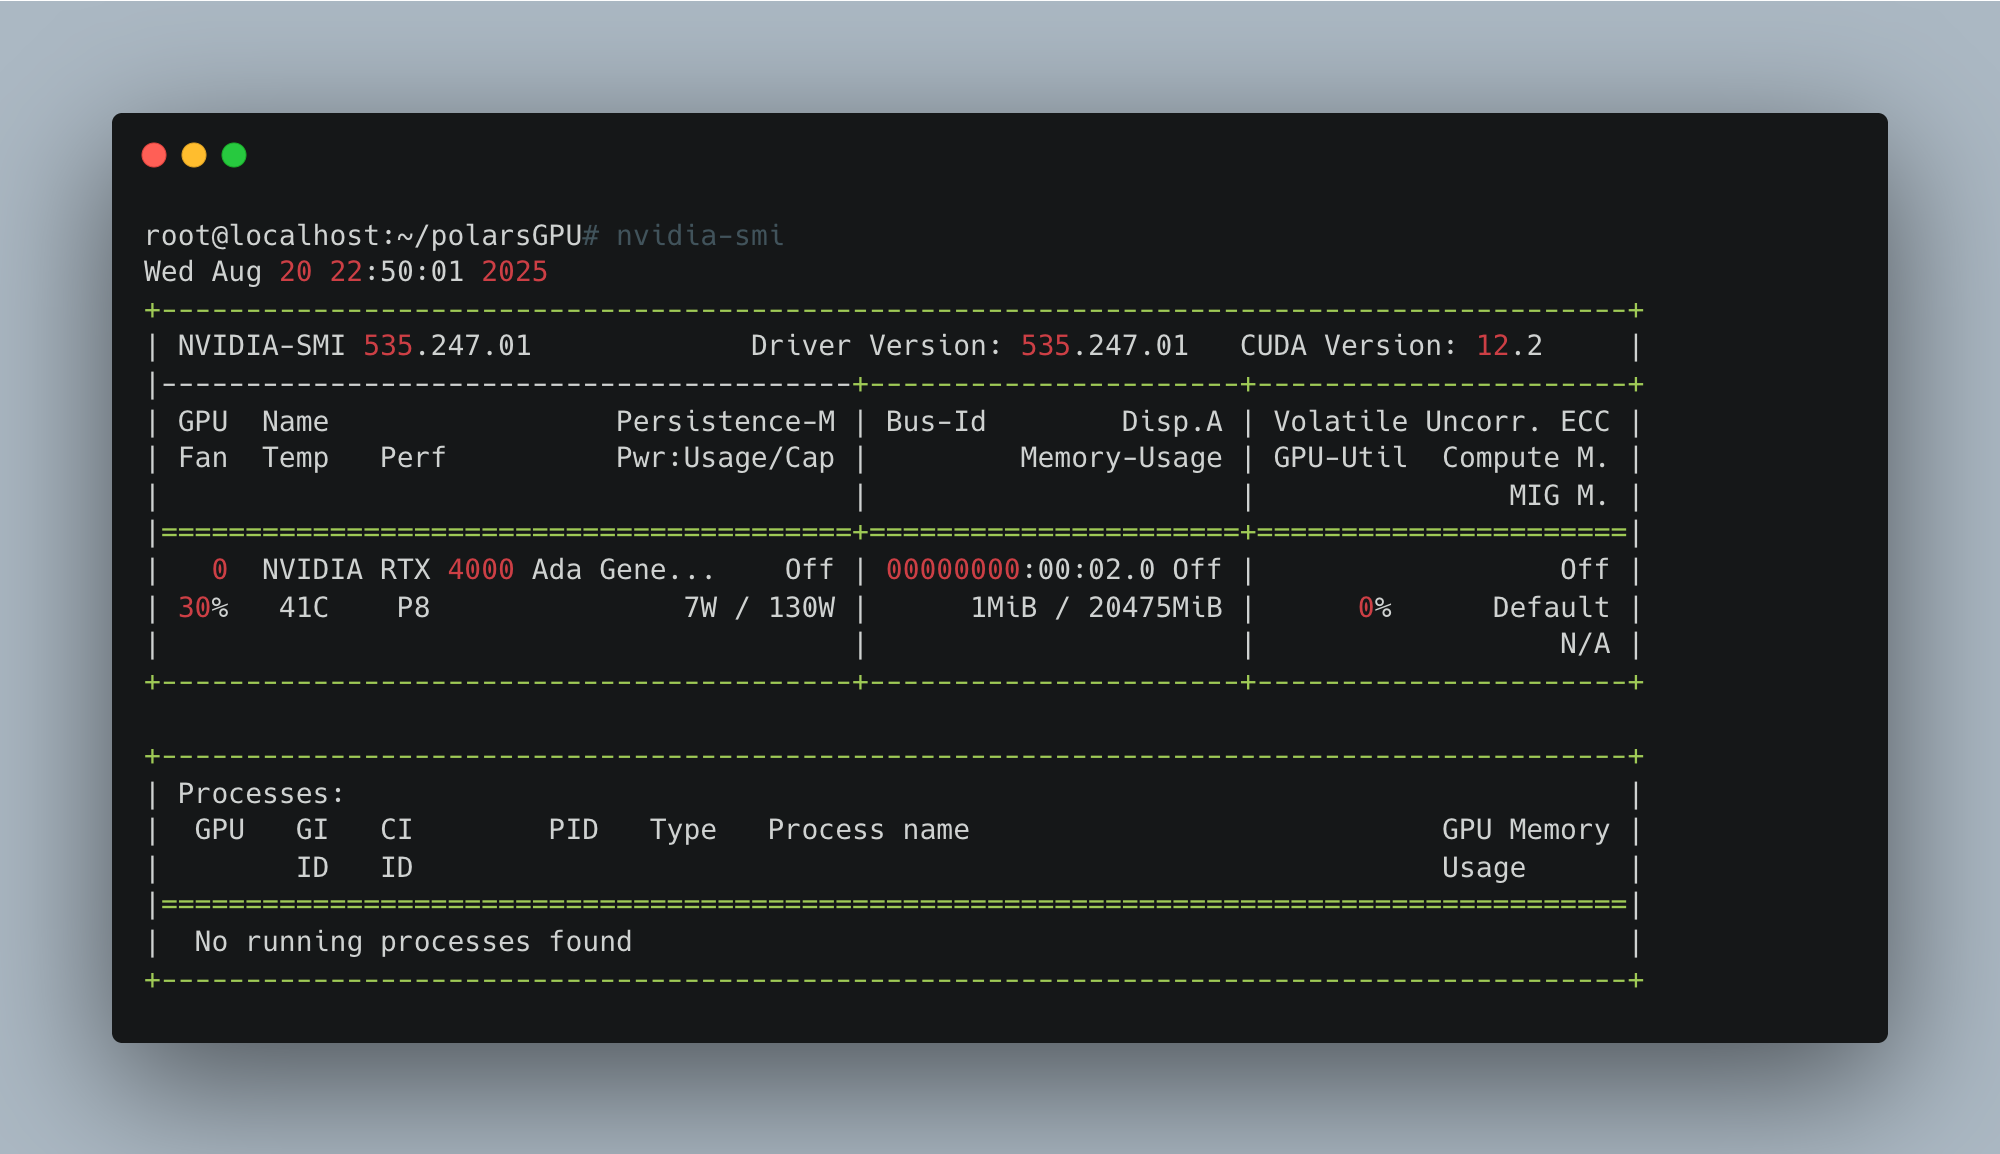Click the red close window button
The image size is (2000, 1154).
coord(154,155)
